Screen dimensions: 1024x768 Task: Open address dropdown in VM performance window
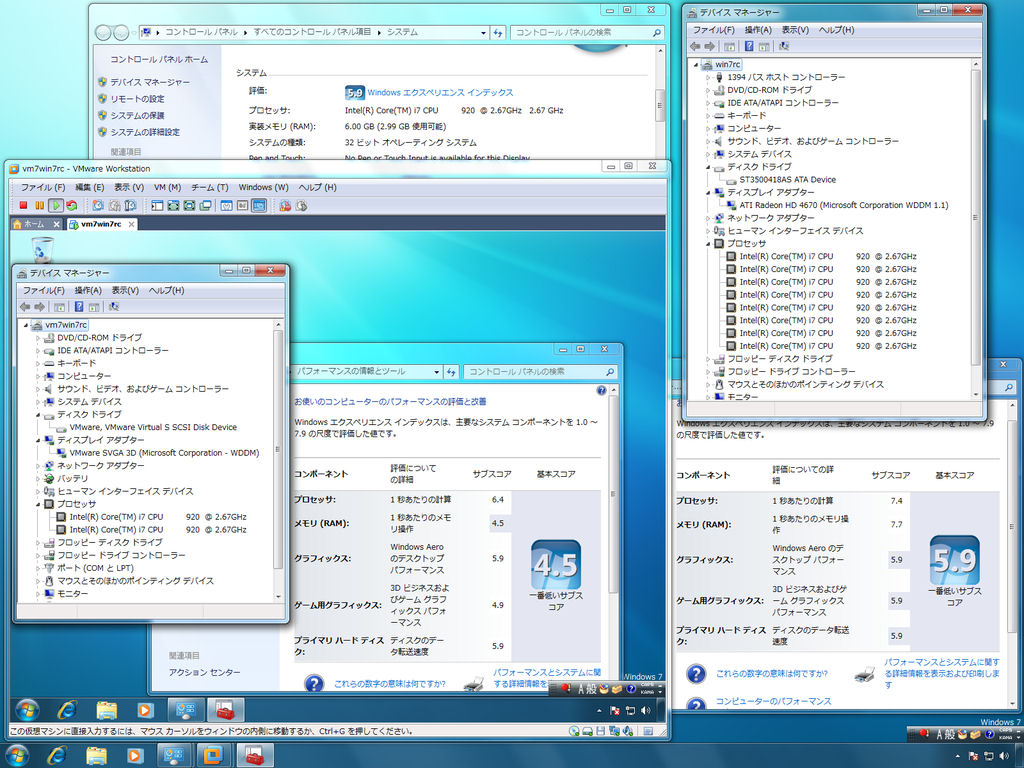click(x=436, y=372)
